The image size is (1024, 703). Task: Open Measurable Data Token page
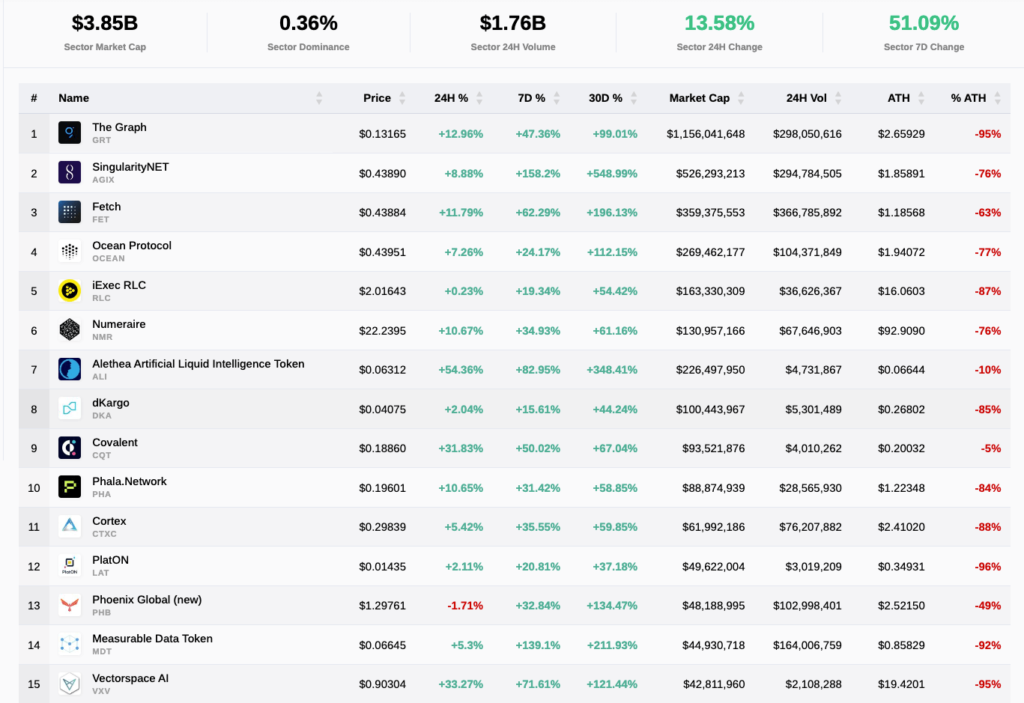click(152, 639)
